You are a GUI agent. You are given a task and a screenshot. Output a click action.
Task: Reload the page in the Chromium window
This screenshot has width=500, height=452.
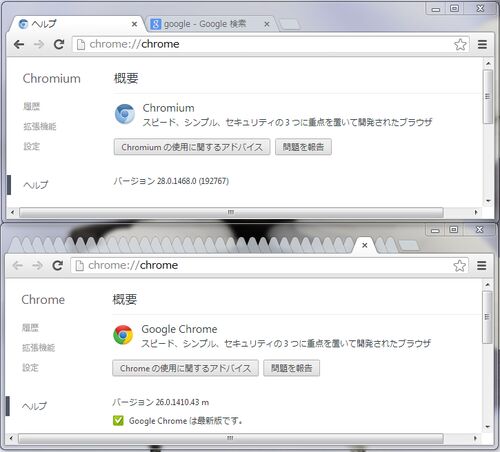coord(59,44)
